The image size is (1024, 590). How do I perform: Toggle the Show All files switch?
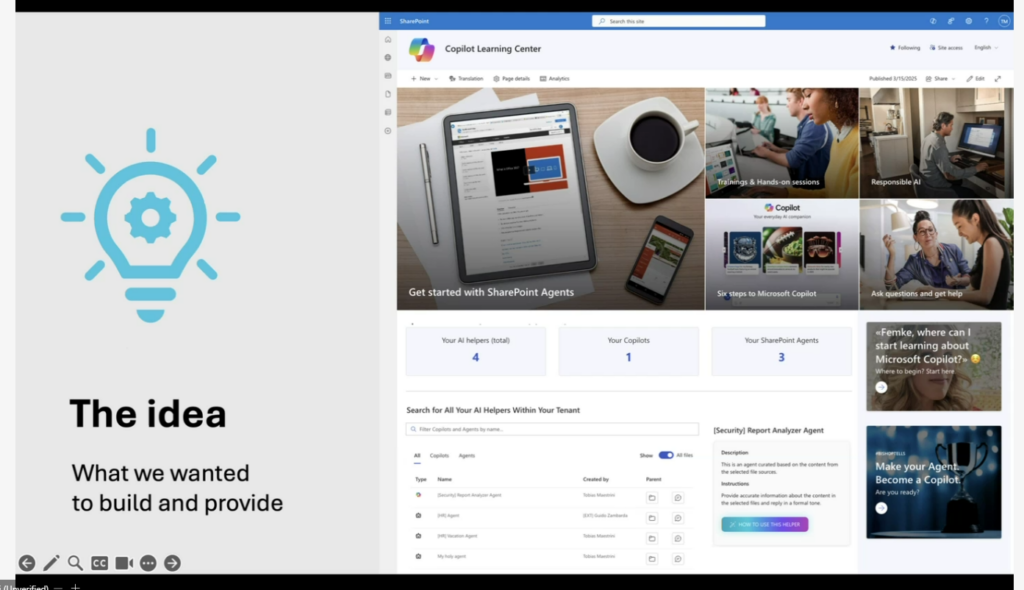[x=665, y=455]
